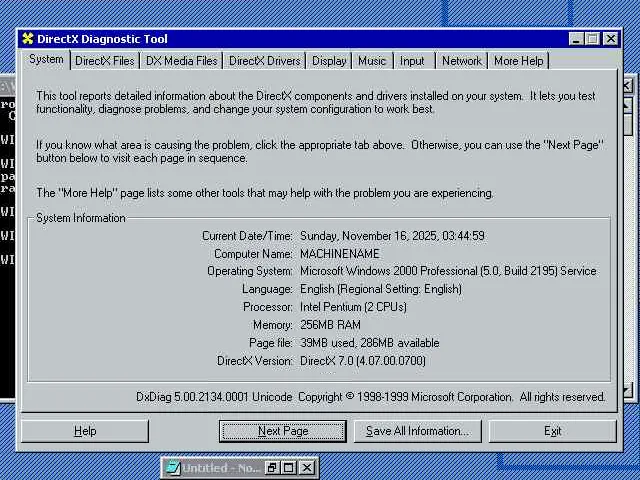The image size is (640, 480).
Task: Restore the minimized Untitled Notepad window
Action: 271,468
